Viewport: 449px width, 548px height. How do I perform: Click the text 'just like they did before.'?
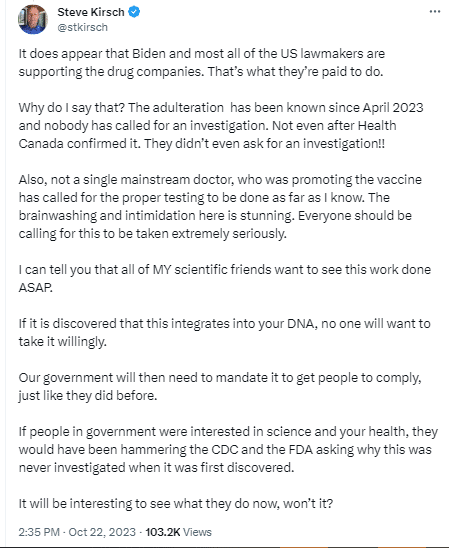pos(88,396)
